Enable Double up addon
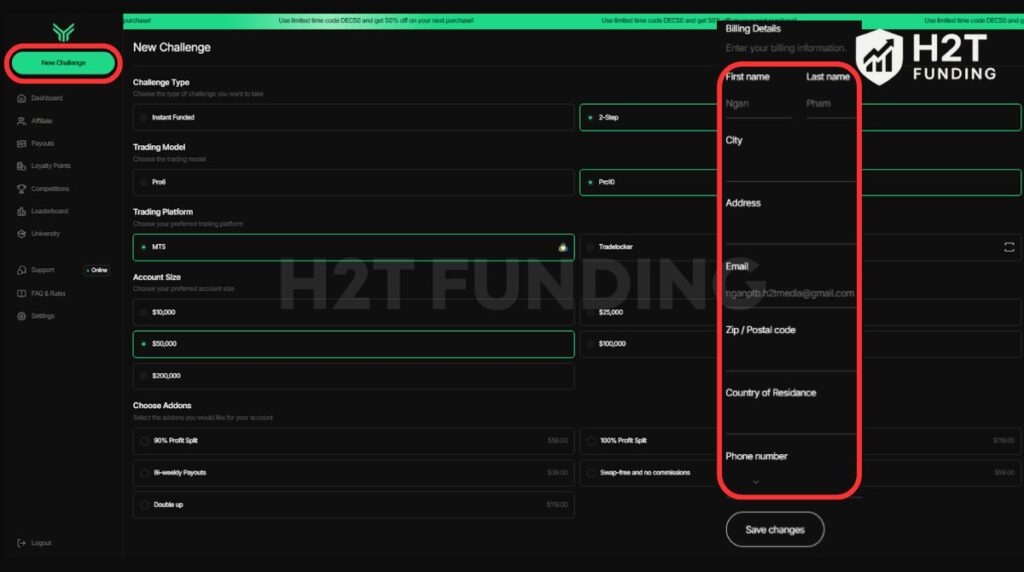This screenshot has width=1024, height=572. point(353,505)
